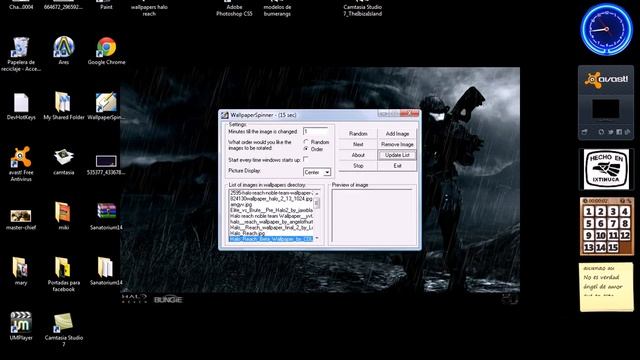Click the image list scroll-up arrow
This screenshot has width=640, height=360.
pyautogui.click(x=317, y=193)
